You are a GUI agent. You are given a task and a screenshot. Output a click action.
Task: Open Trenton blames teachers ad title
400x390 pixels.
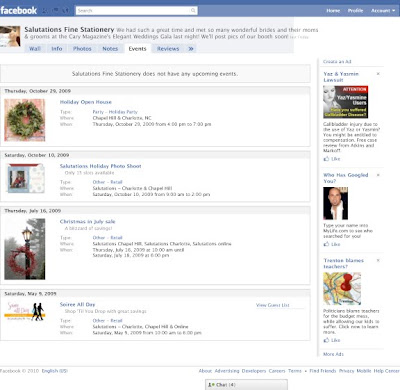point(344,263)
